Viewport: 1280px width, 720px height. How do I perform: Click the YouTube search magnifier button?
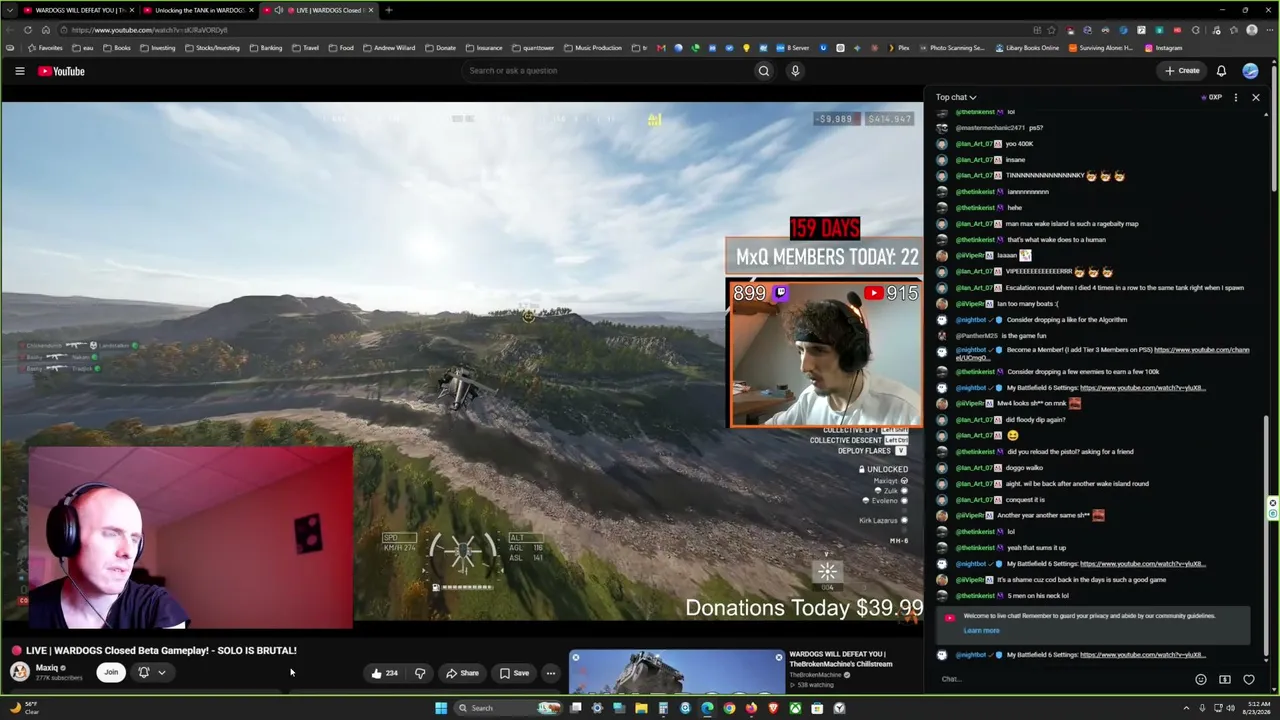tap(764, 71)
